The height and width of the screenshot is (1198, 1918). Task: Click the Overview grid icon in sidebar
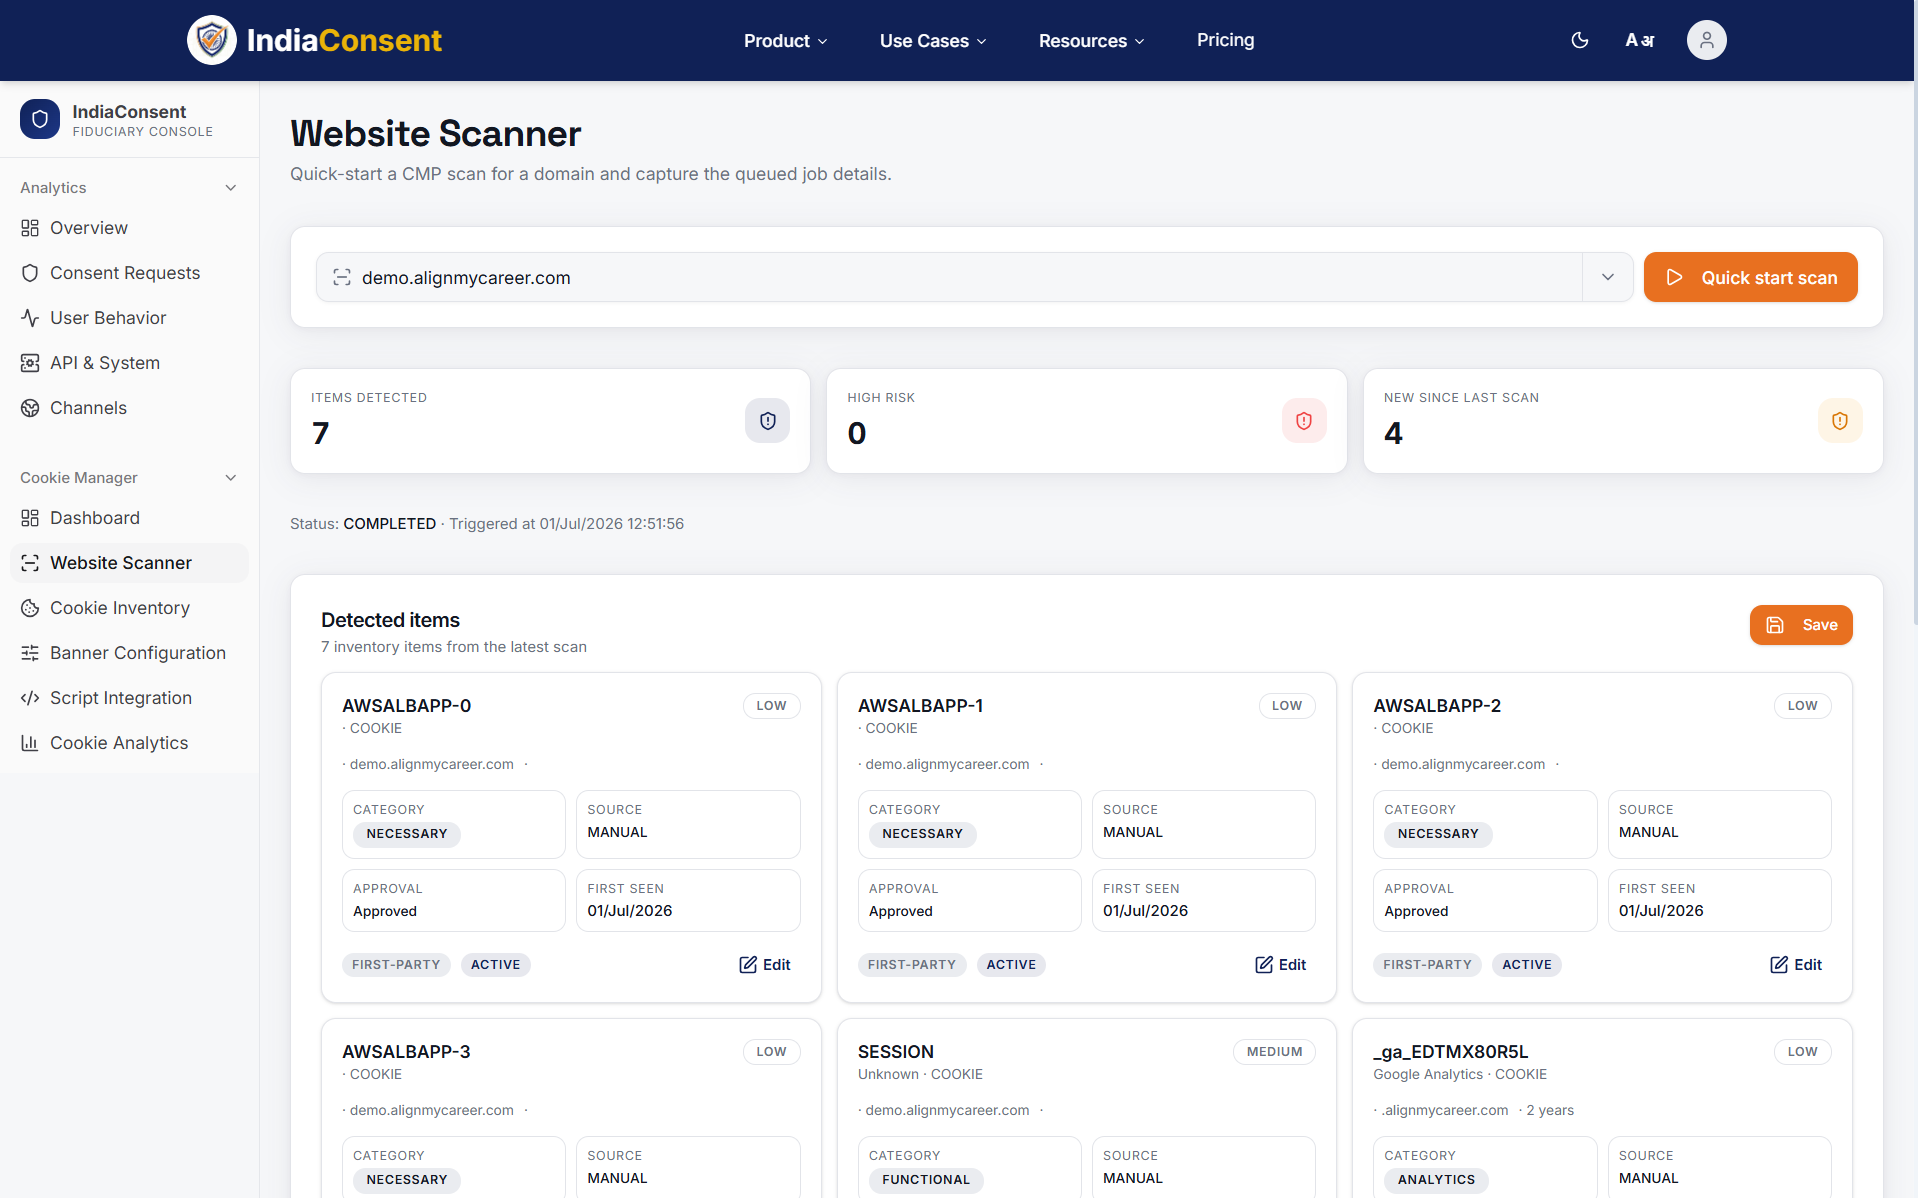tap(30, 228)
